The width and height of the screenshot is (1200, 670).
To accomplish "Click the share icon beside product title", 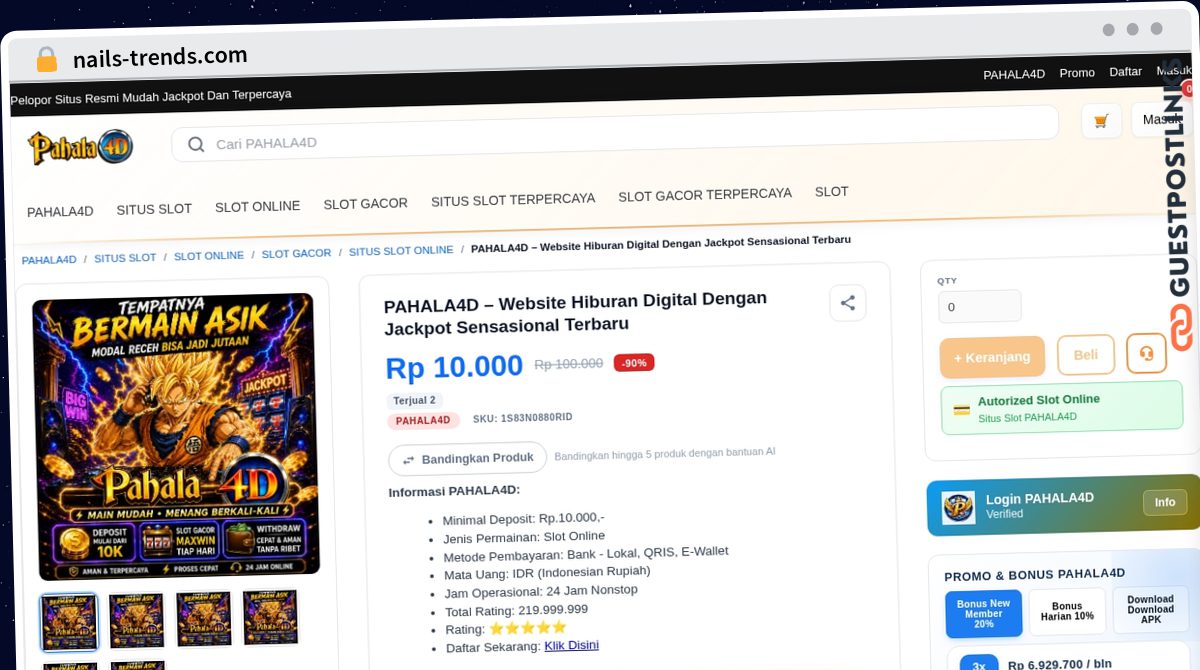I will coord(847,302).
